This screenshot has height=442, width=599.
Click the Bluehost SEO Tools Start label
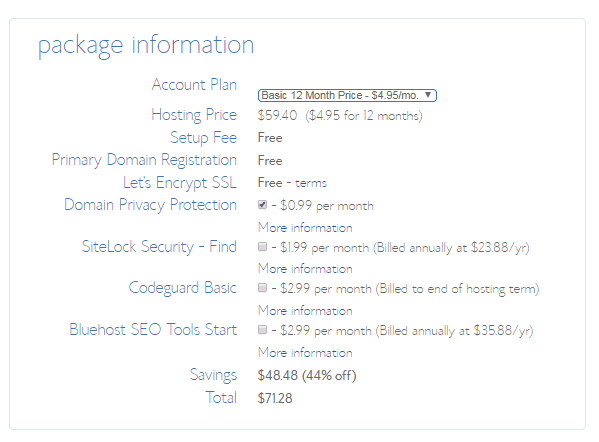tap(153, 330)
